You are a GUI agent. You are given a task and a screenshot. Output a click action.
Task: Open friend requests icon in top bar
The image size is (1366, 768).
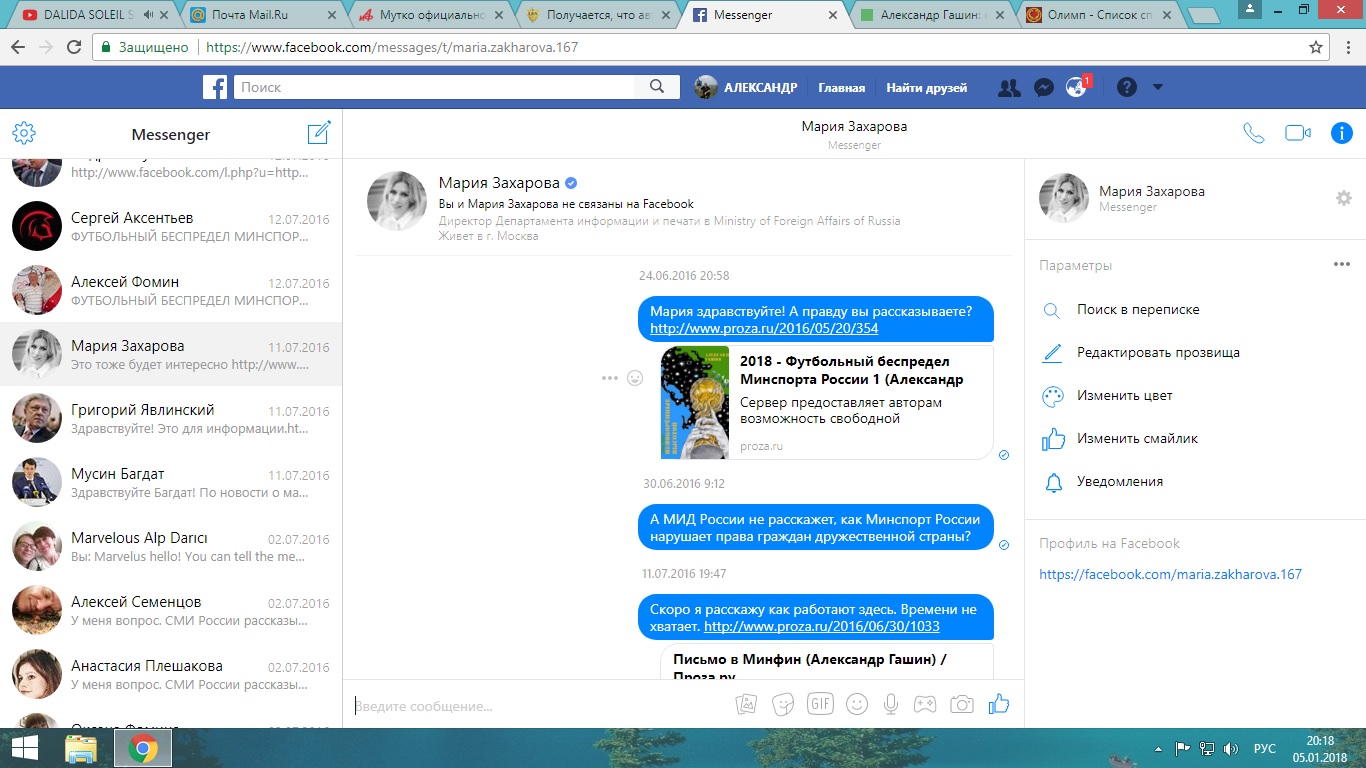point(1009,88)
